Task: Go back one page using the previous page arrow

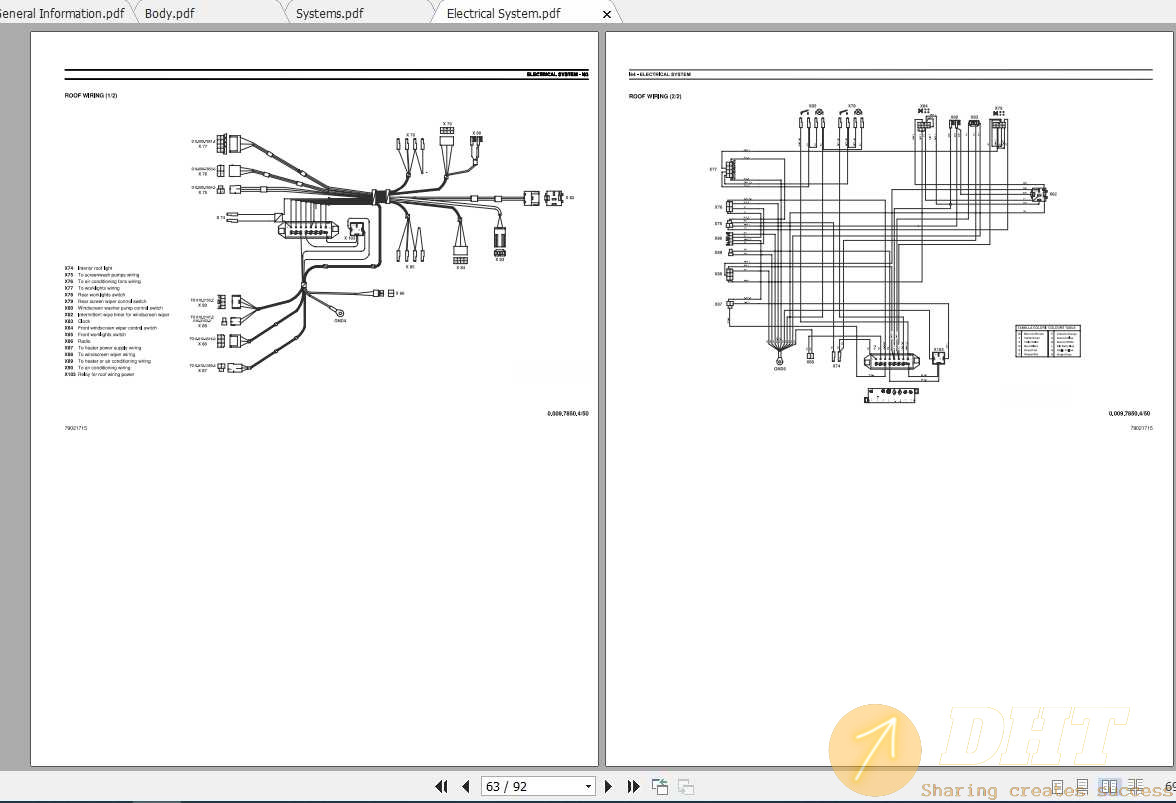Action: (467, 786)
